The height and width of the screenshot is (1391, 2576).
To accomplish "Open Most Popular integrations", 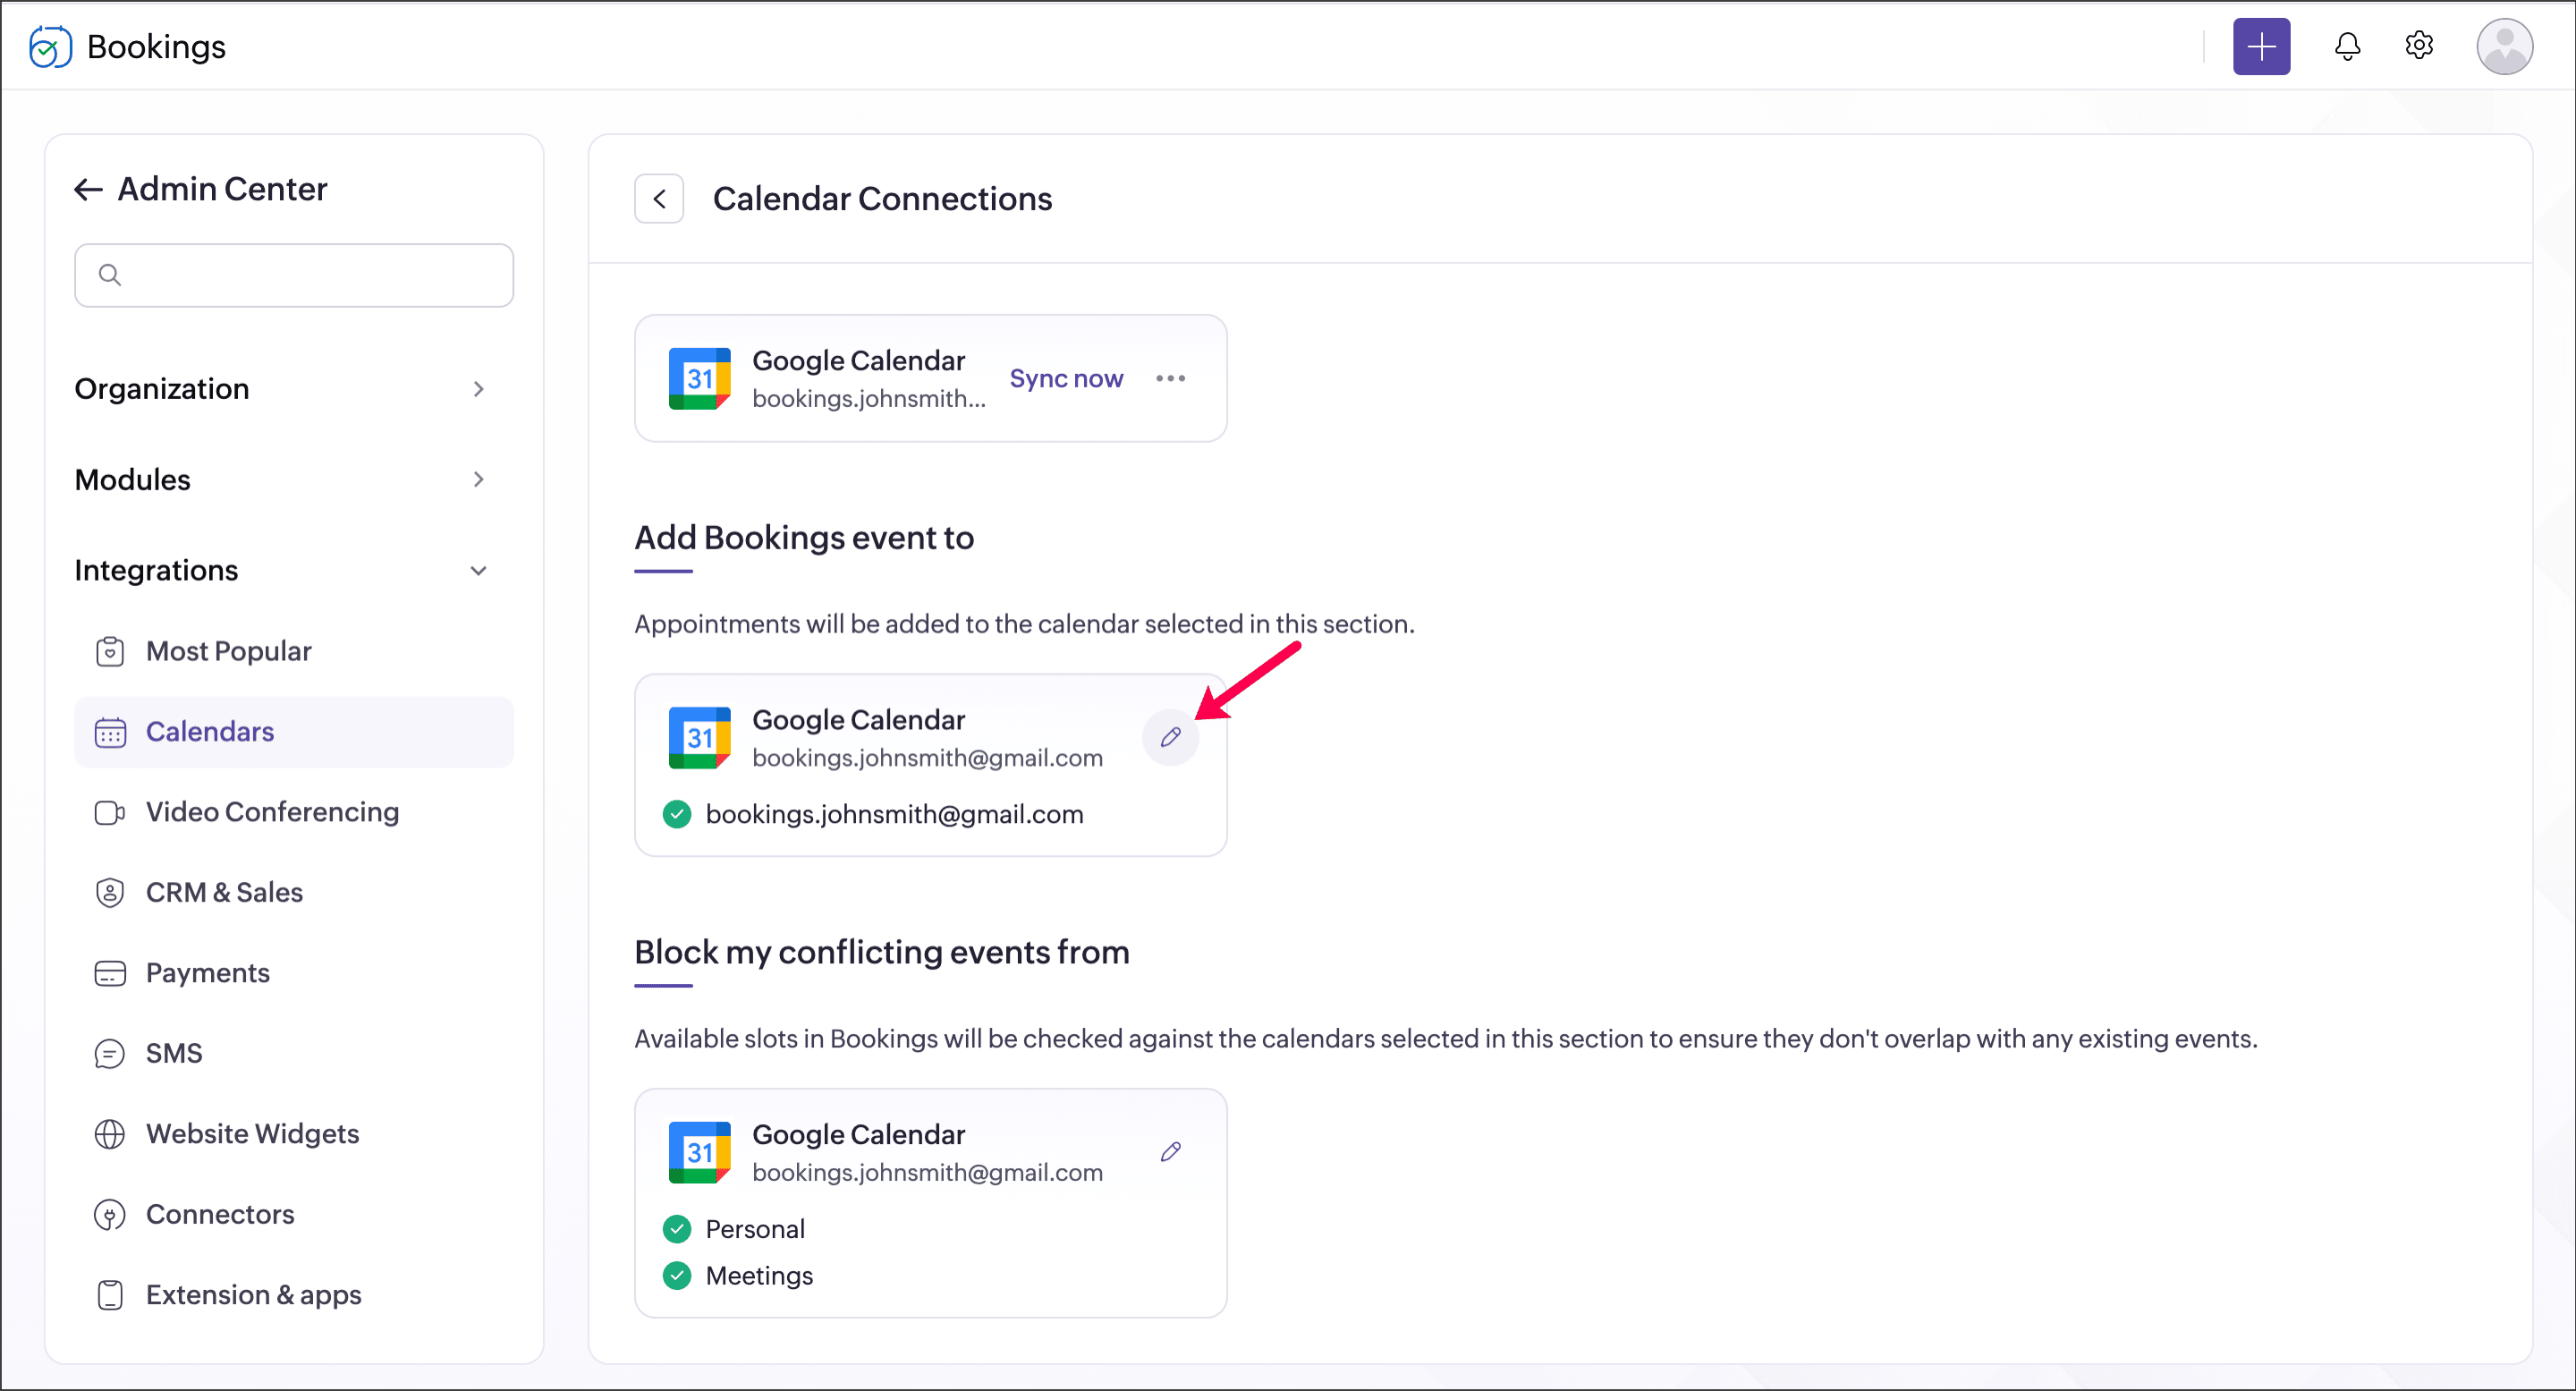I will (294, 651).
